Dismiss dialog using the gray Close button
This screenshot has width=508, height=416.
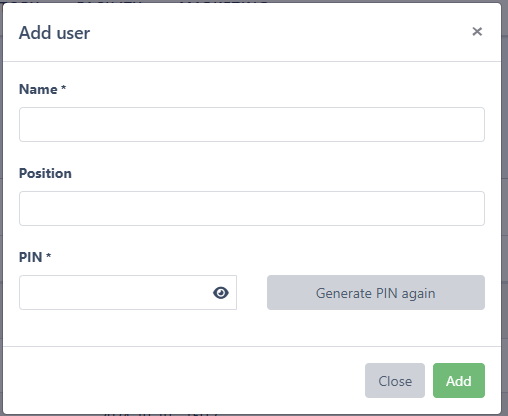(x=395, y=380)
